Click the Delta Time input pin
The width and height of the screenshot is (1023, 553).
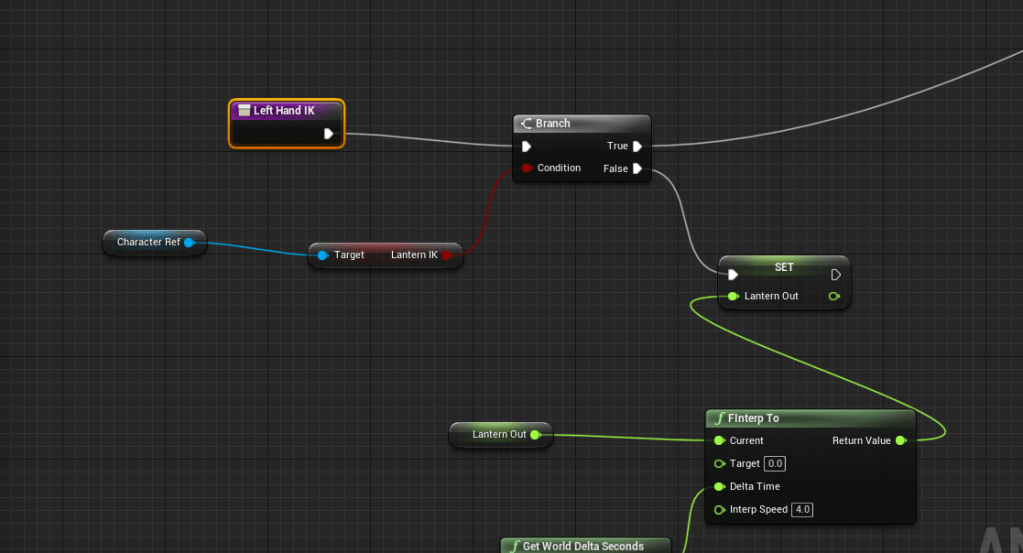719,487
